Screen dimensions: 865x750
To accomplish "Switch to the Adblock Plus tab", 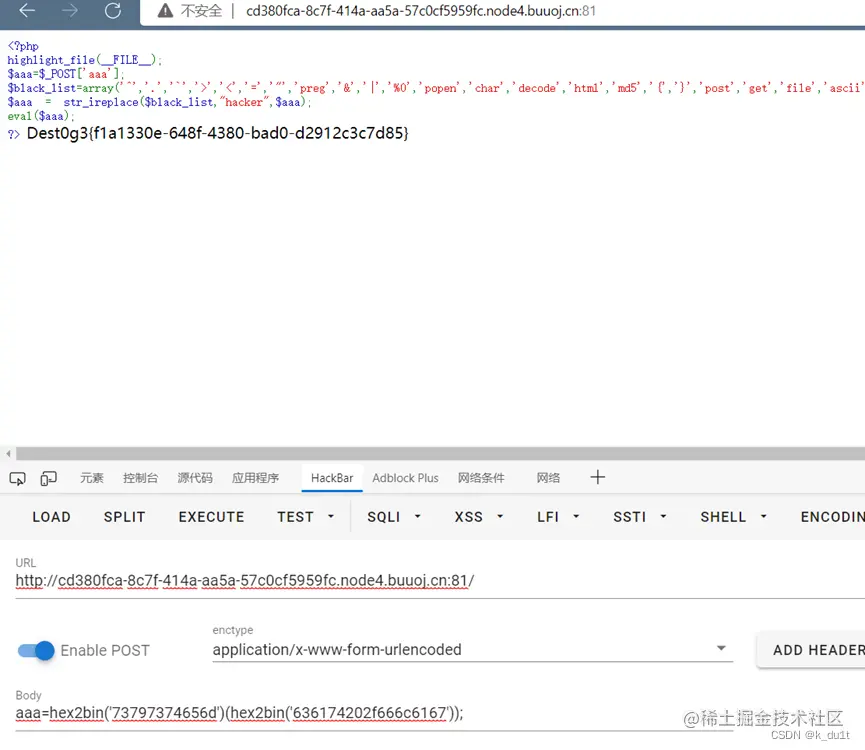I will 405,478.
